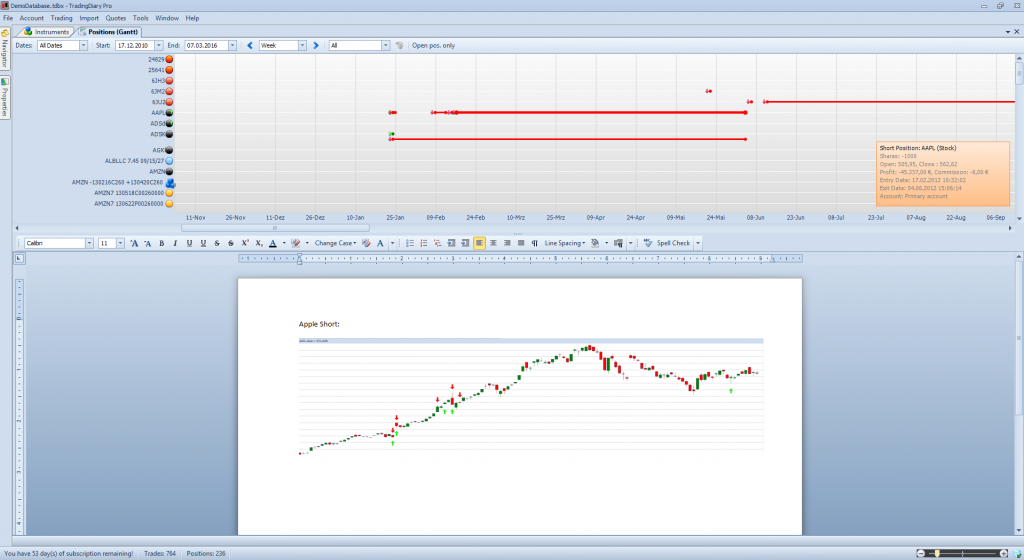
Task: Insert a bulleted list
Action: click(x=409, y=243)
